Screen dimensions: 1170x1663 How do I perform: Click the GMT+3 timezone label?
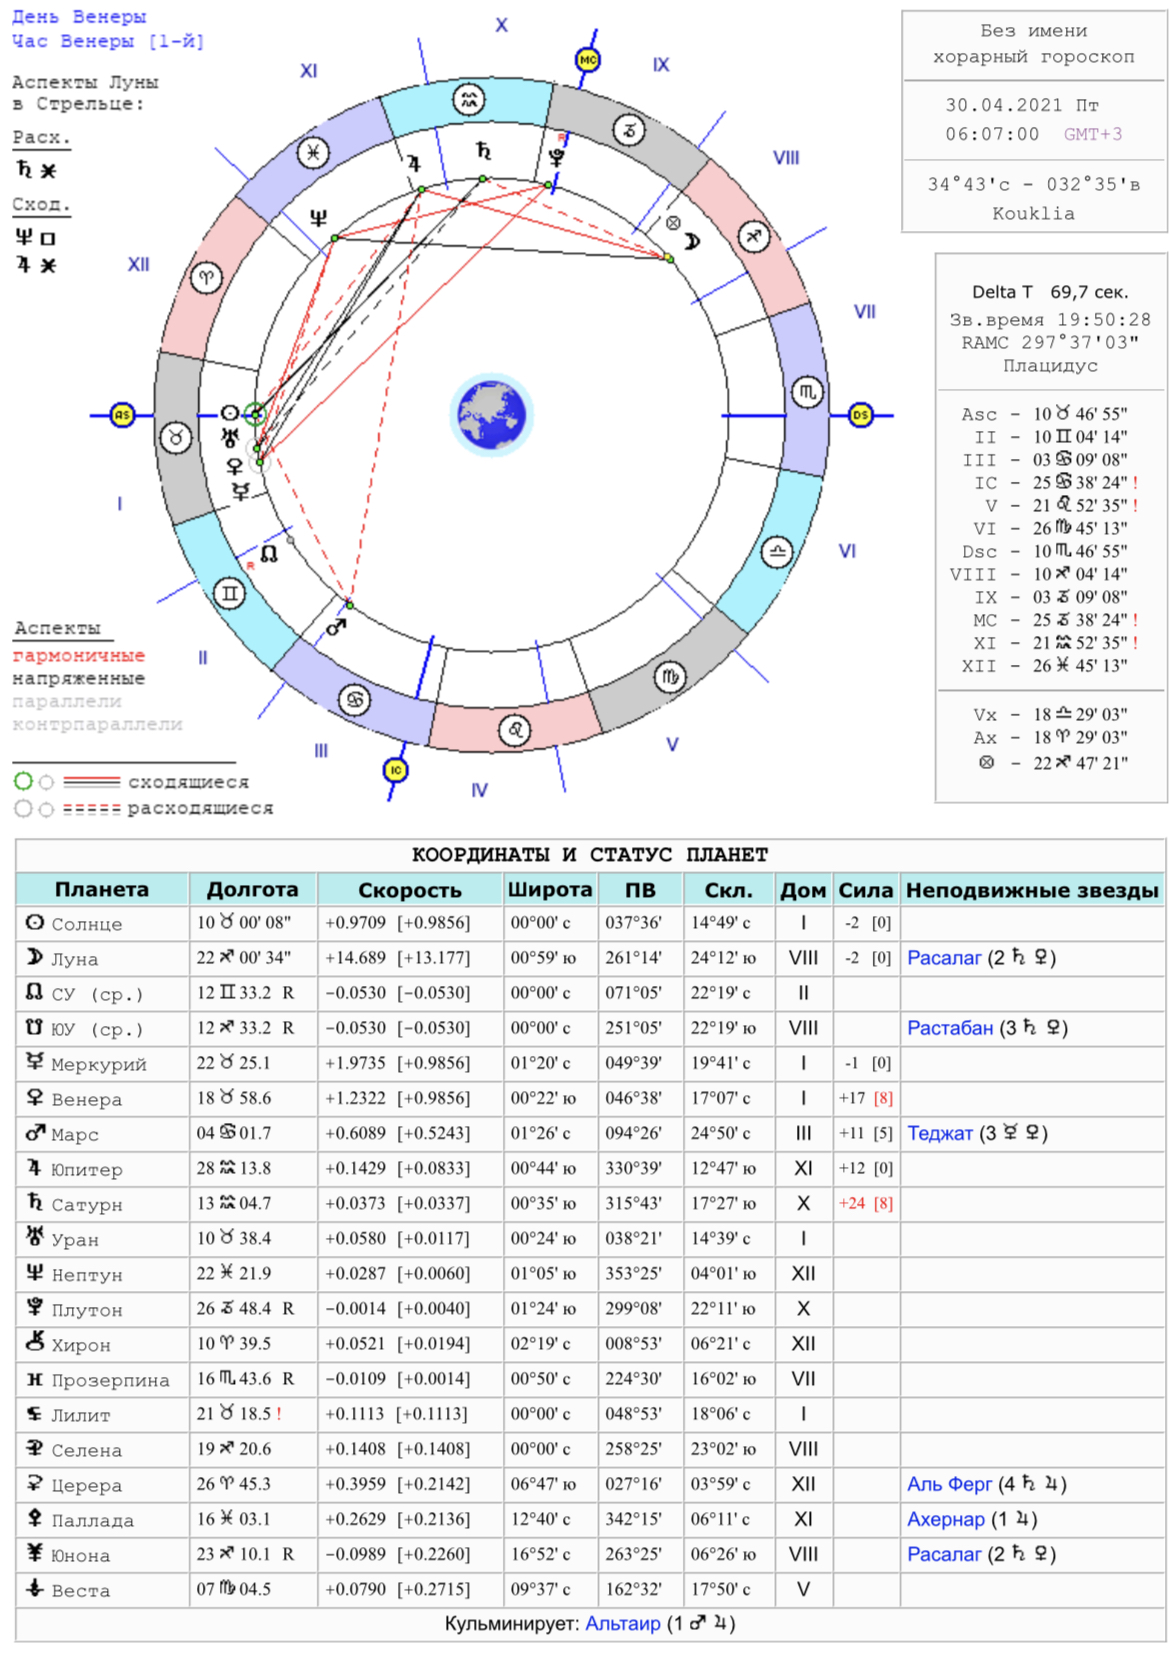(x=1093, y=134)
